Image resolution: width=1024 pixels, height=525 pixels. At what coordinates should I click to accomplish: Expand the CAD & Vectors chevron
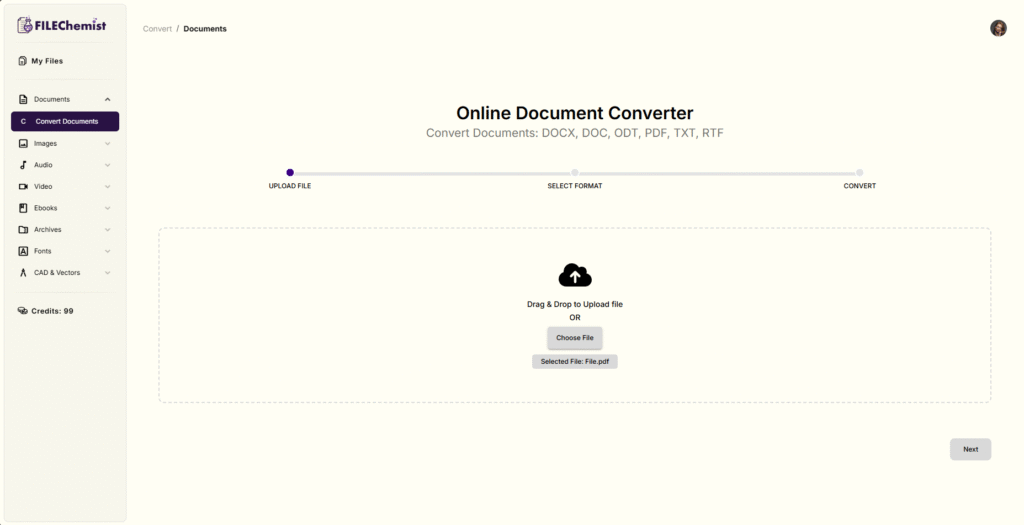pyautogui.click(x=107, y=273)
